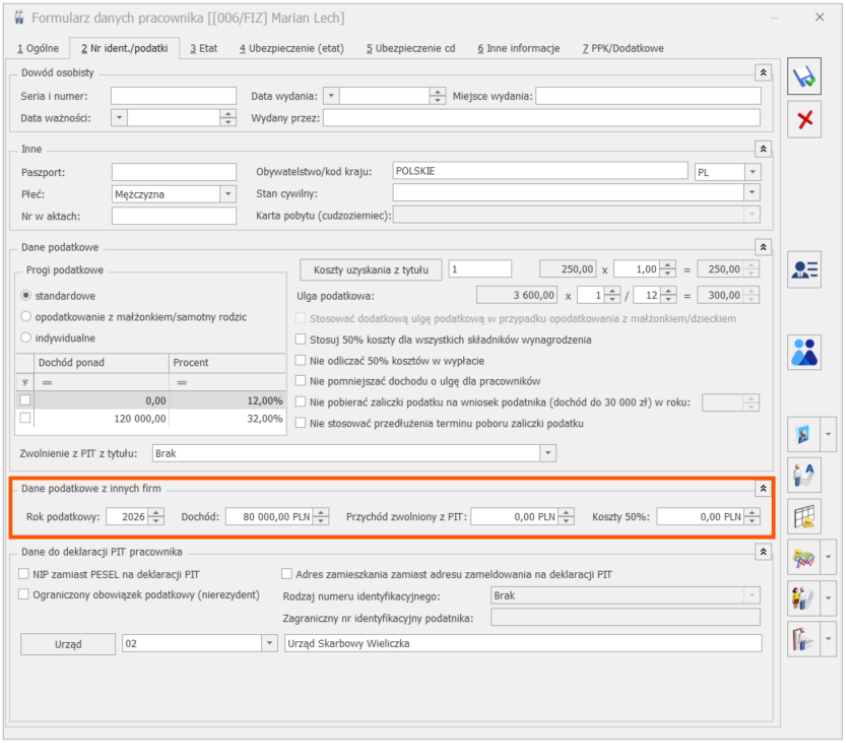Open the '4 Ubezpieczenie (etat)' tab

(291, 48)
